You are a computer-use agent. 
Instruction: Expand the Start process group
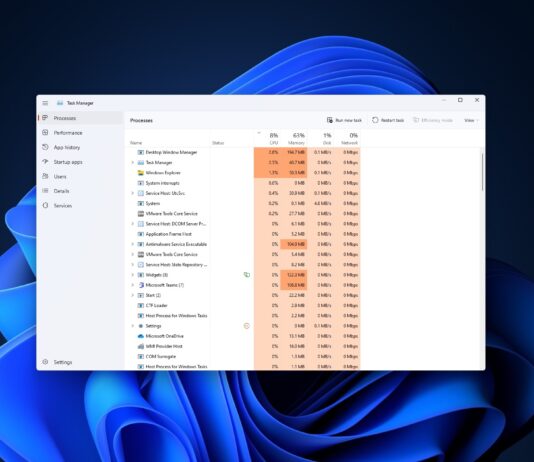[x=132, y=295]
